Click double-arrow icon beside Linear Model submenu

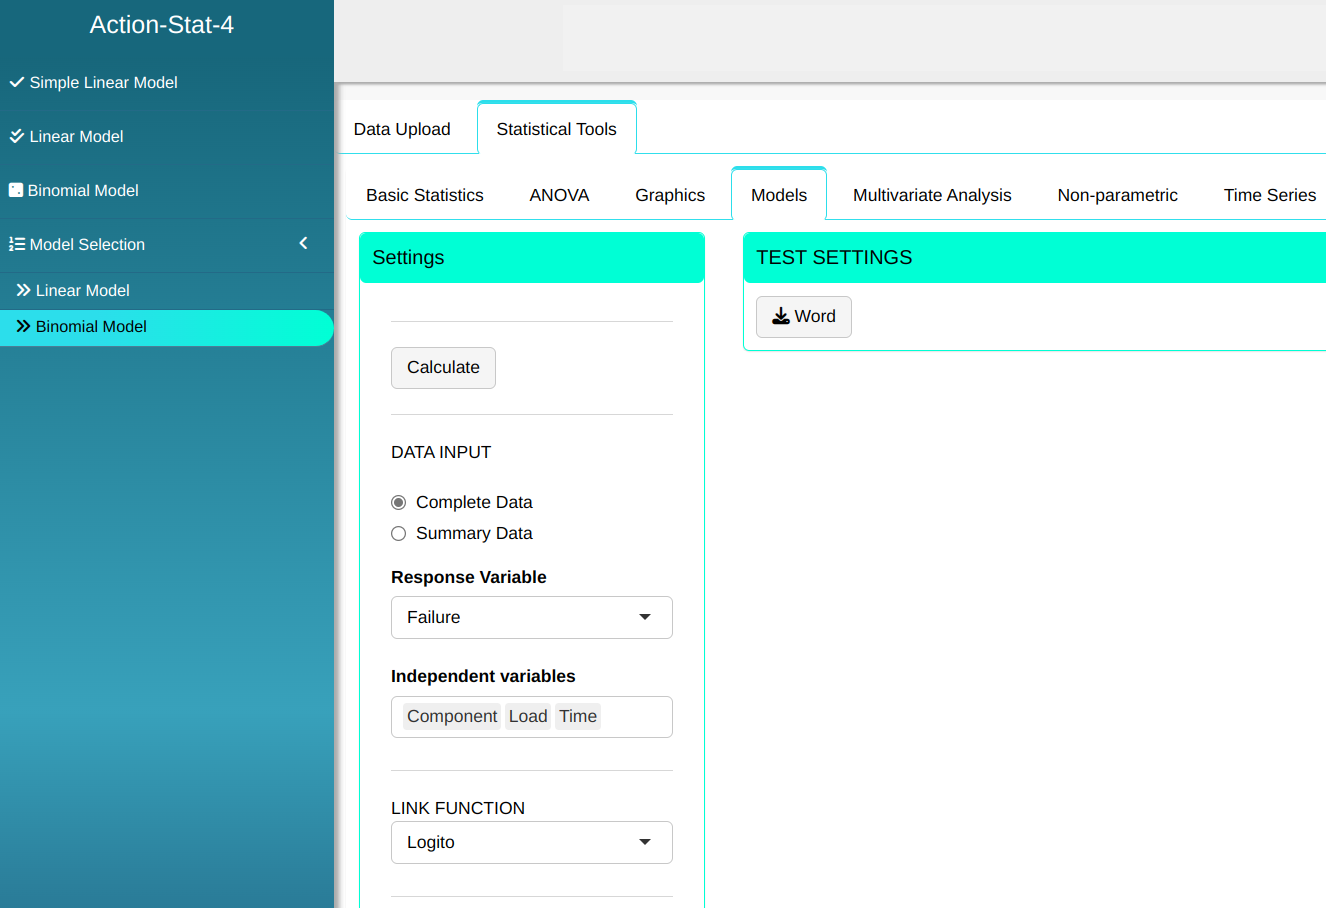pyautogui.click(x=23, y=291)
